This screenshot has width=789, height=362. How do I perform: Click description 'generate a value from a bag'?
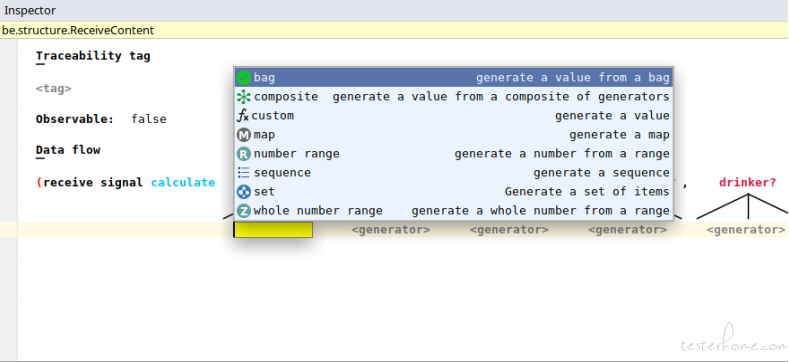point(573,78)
